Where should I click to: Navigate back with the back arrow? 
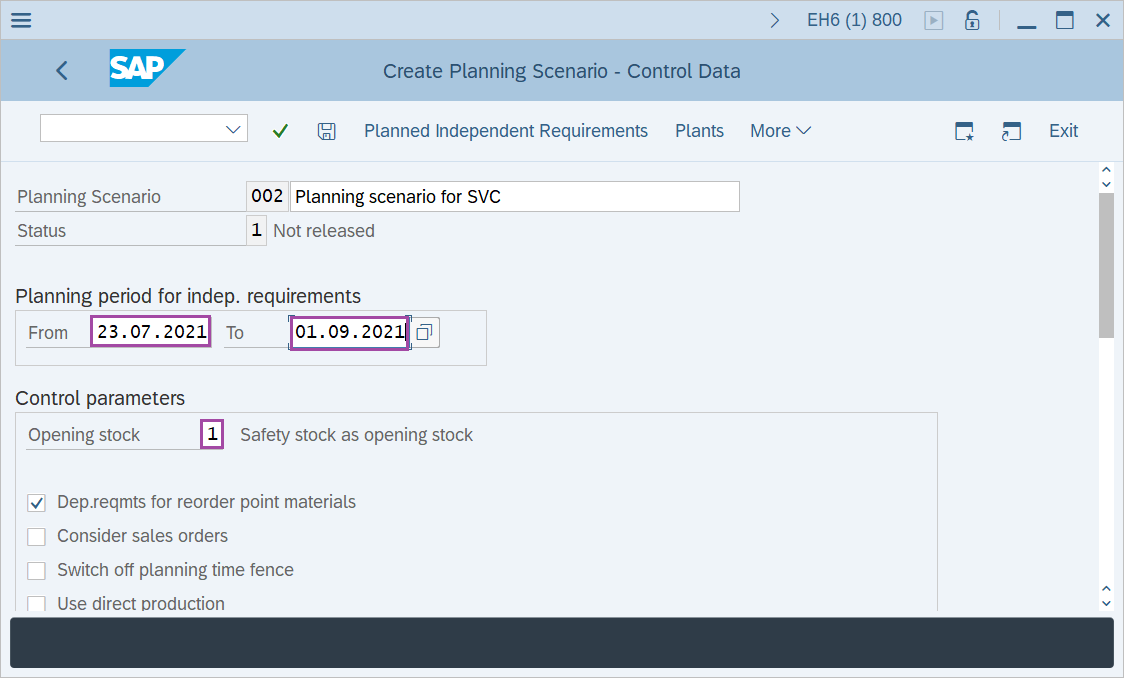tap(61, 70)
